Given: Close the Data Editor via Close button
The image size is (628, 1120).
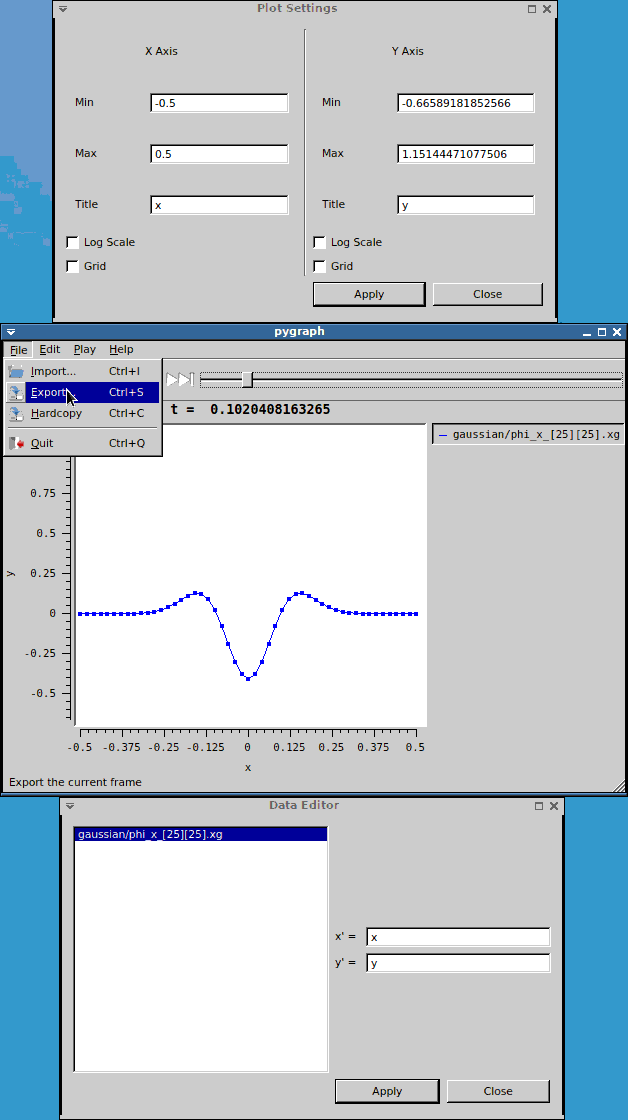Looking at the screenshot, I should coord(498,1091).
